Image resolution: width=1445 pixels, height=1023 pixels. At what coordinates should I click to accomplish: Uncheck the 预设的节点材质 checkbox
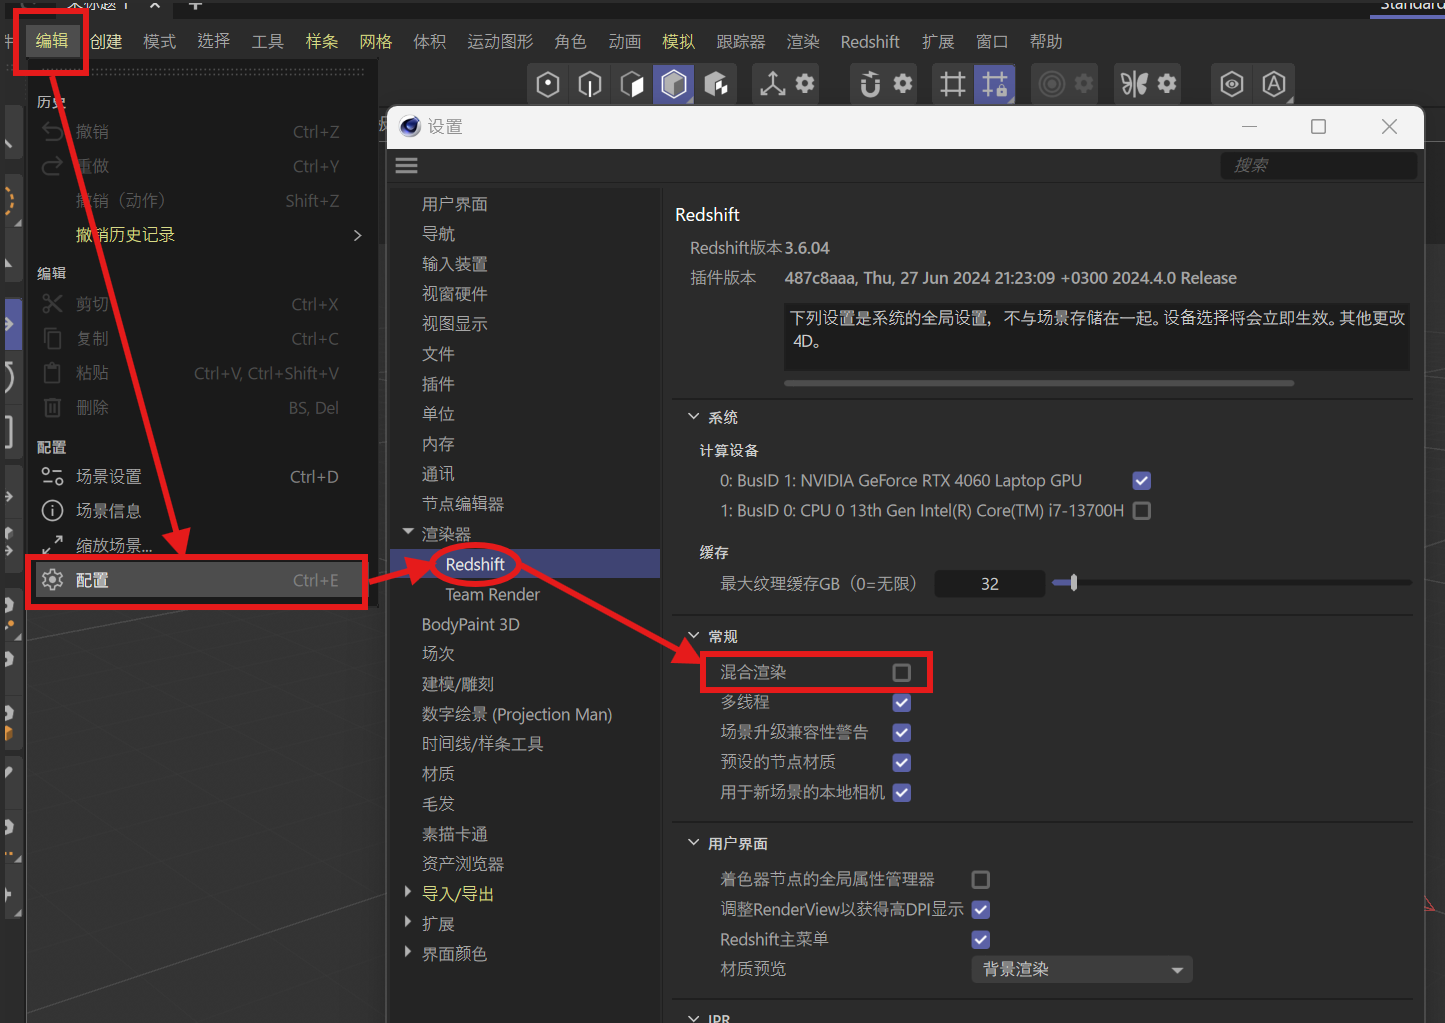pyautogui.click(x=902, y=763)
